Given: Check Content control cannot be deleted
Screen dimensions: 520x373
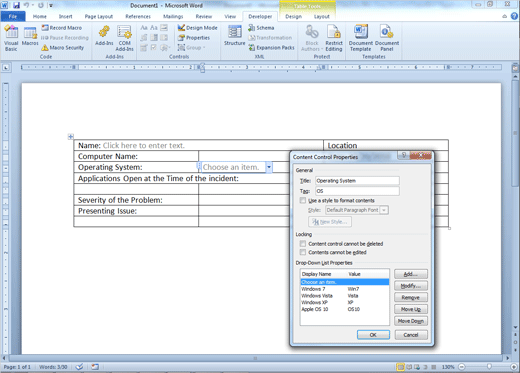Looking at the screenshot, I should [x=303, y=244].
